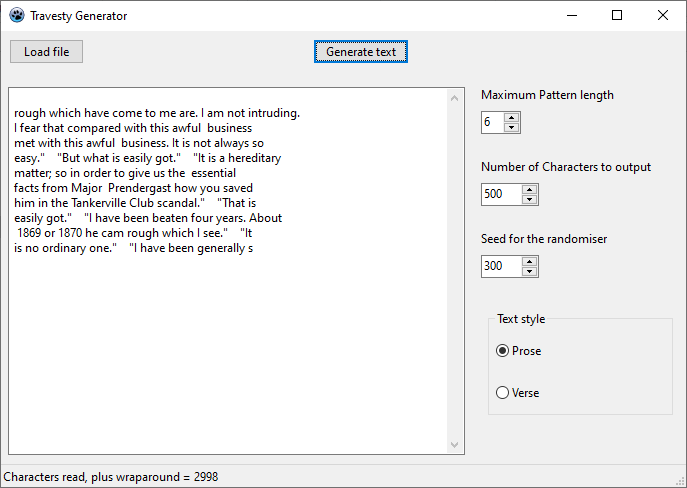This screenshot has width=687, height=488.
Task: Increase Number of Characters to output
Action: pos(529,189)
